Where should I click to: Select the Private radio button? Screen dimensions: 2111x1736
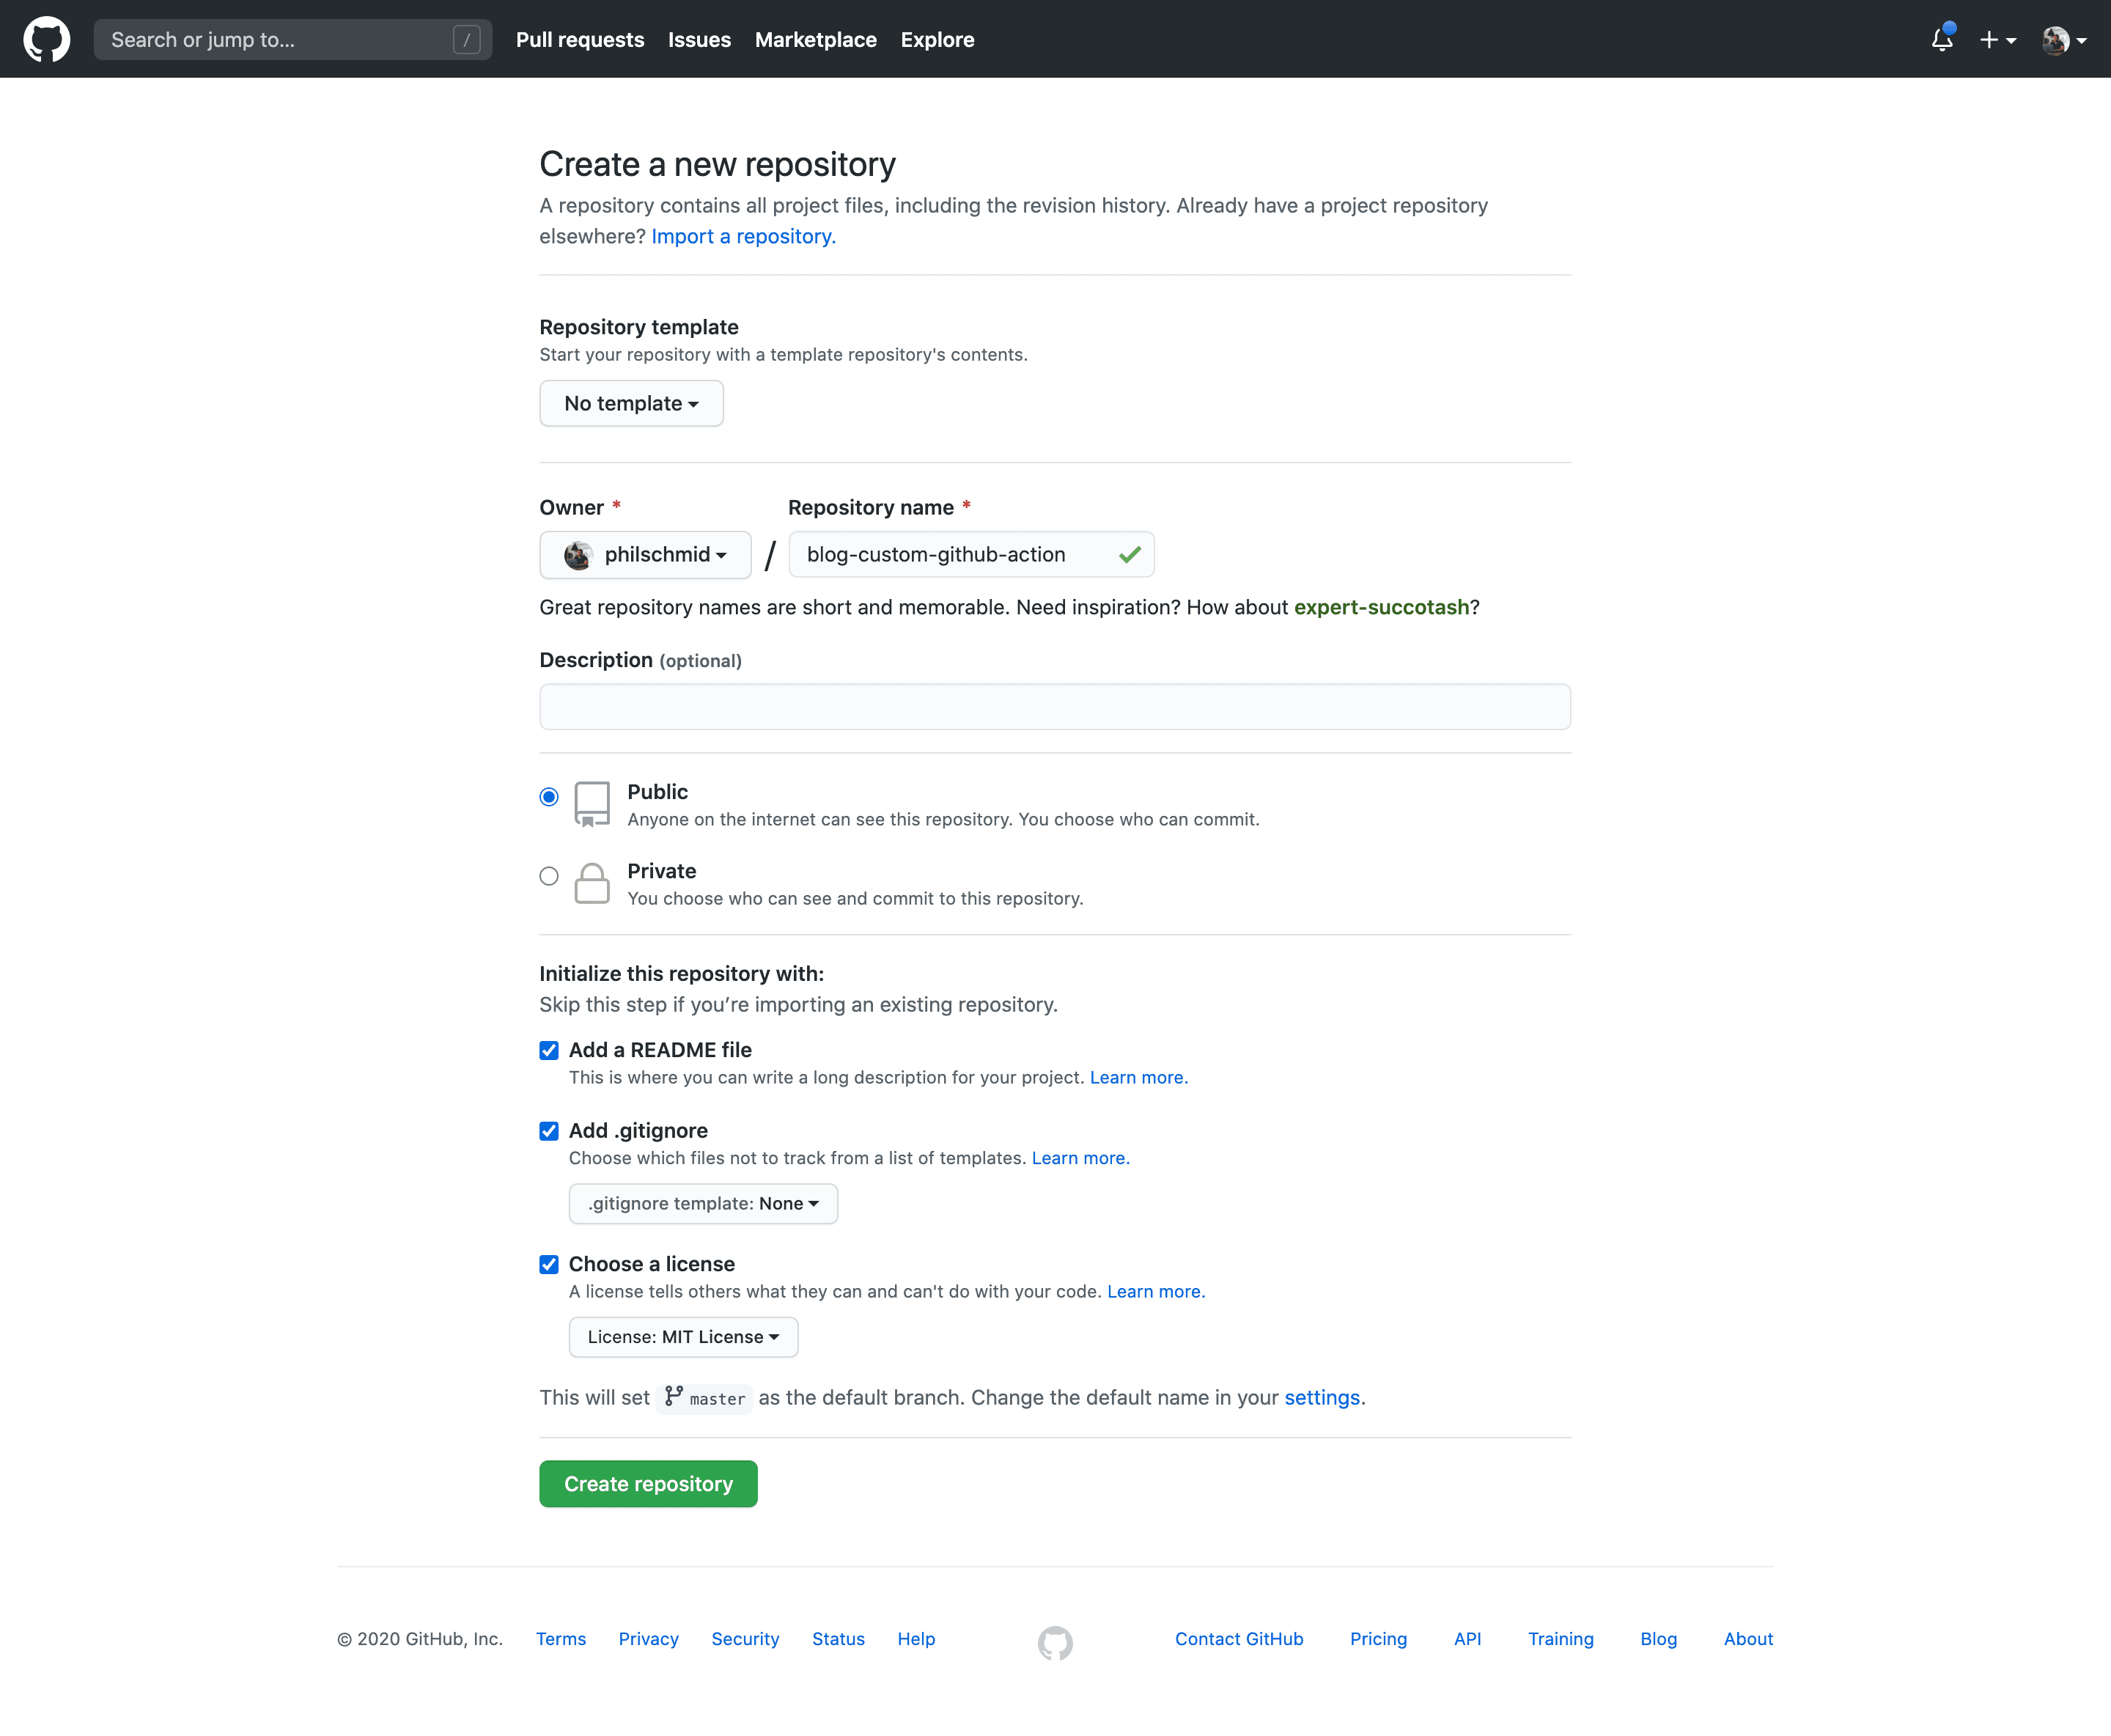click(549, 876)
